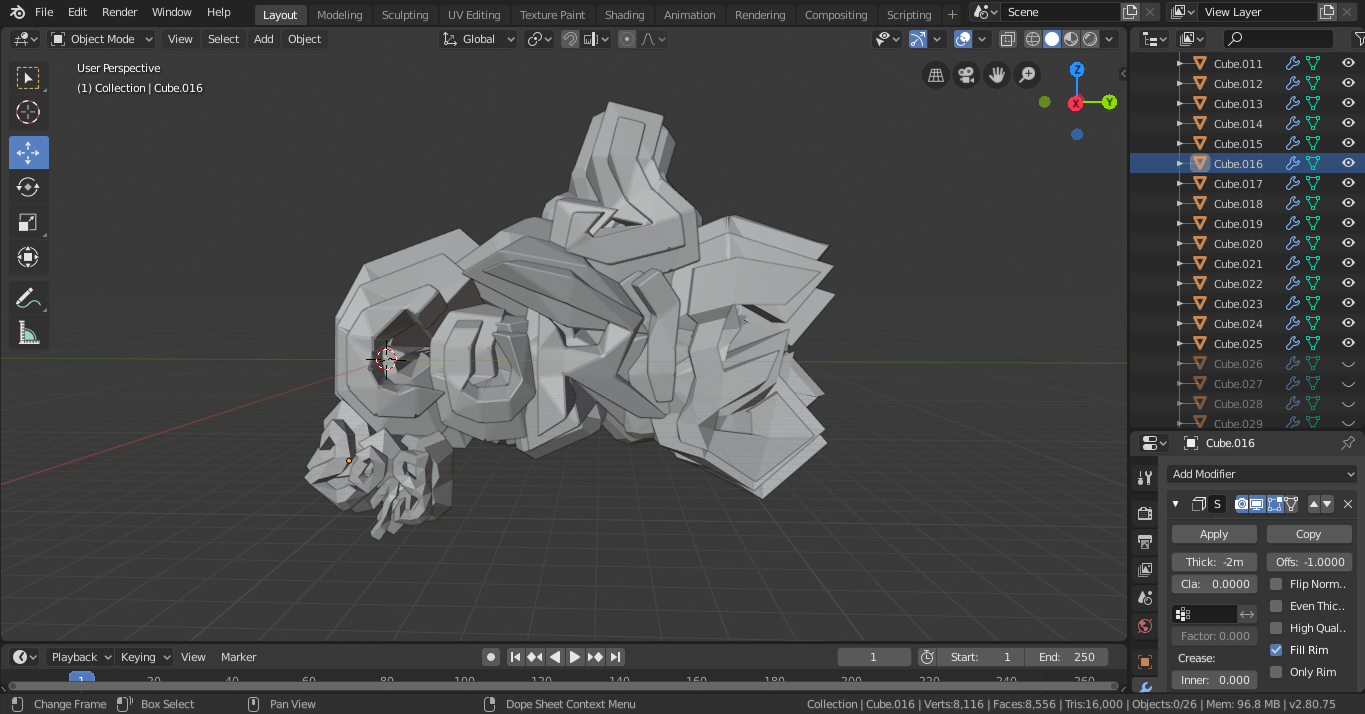Select the Rotate tool

click(x=28, y=187)
